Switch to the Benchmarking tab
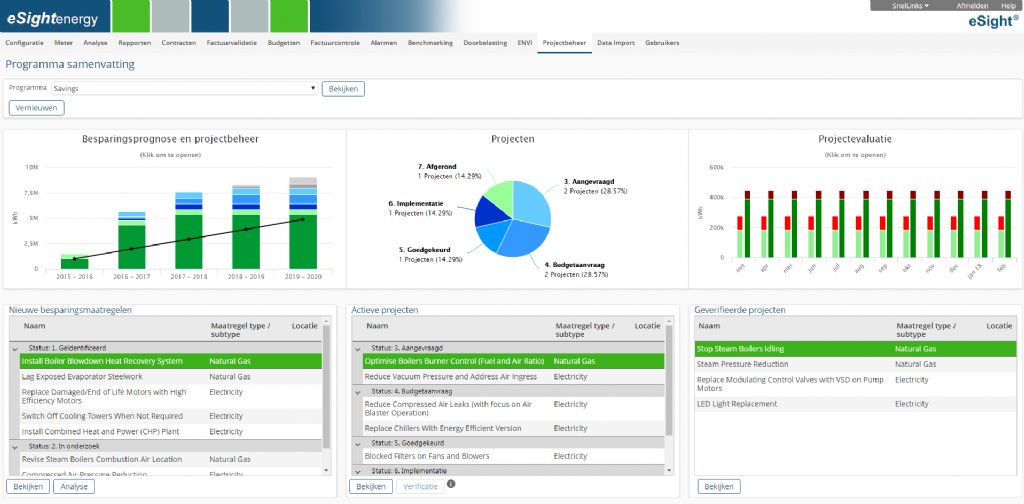The width and height of the screenshot is (1024, 504). (430, 43)
